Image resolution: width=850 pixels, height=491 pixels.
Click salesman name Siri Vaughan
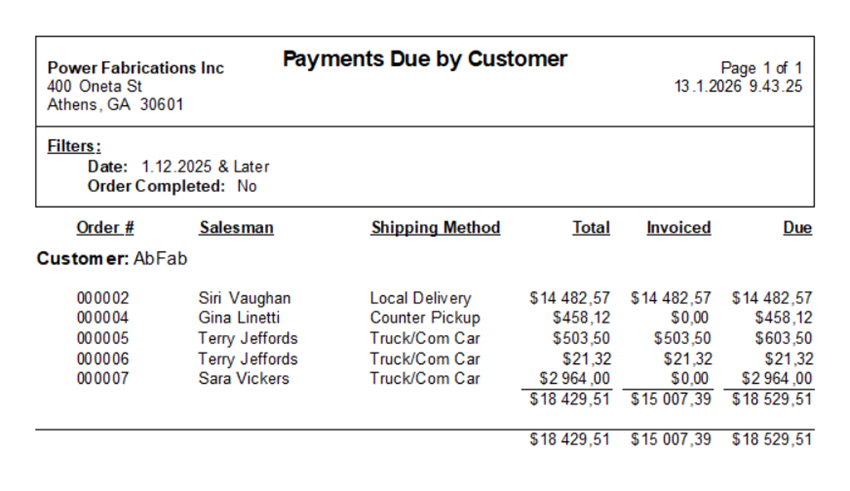click(244, 299)
